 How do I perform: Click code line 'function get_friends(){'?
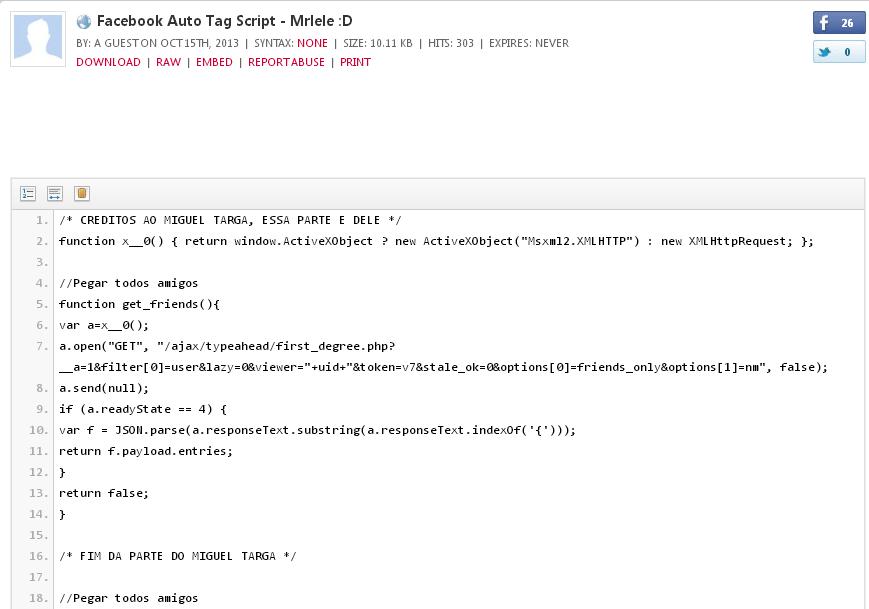139,304
